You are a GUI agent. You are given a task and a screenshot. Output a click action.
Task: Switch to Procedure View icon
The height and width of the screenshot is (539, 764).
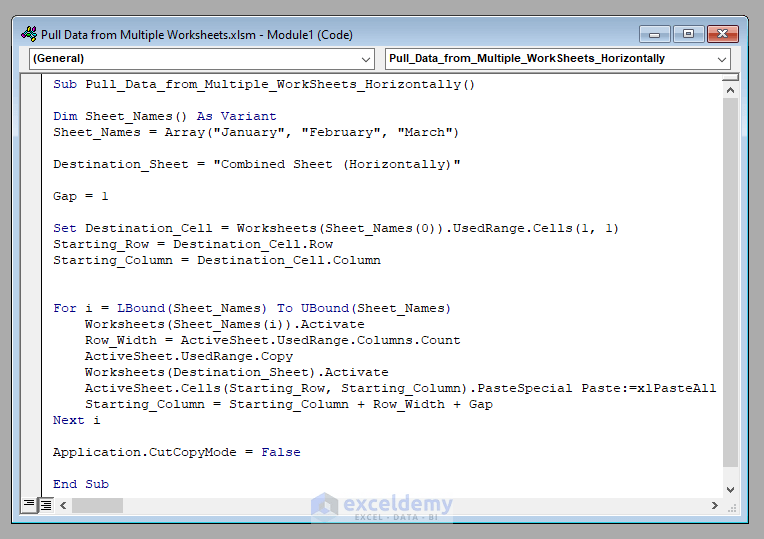tap(29, 504)
